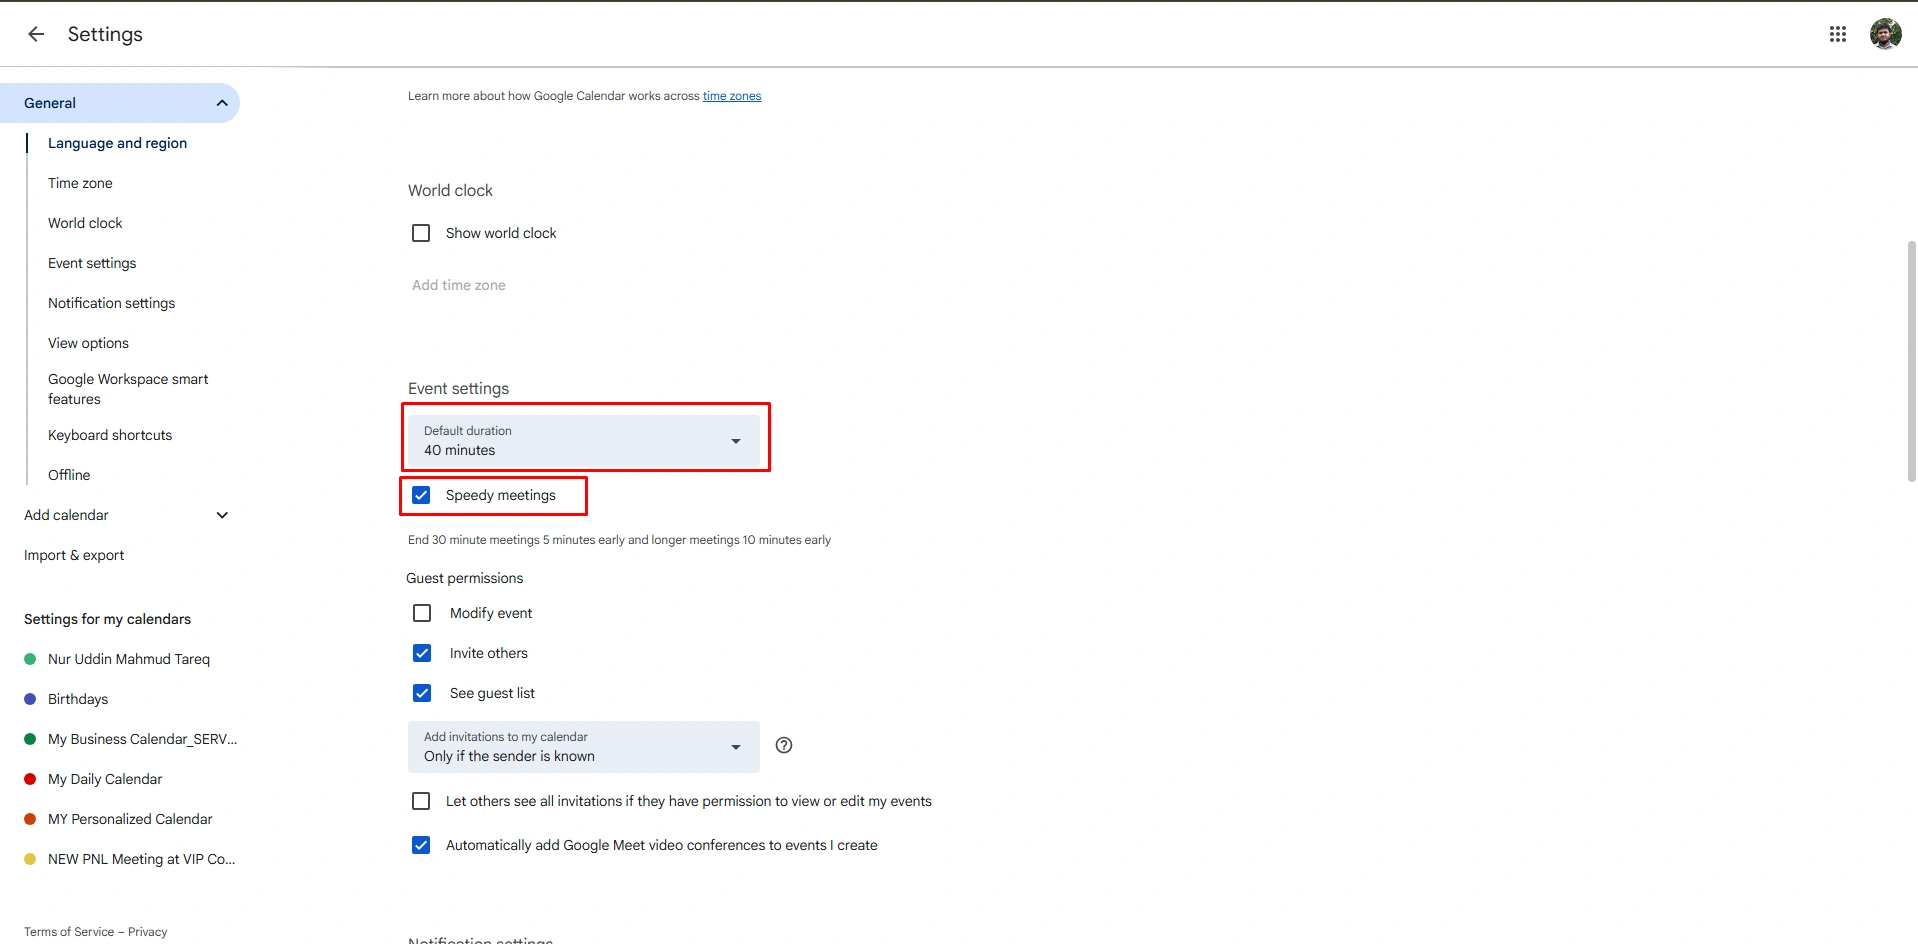The height and width of the screenshot is (944, 1918).
Task: Open NEW PNL Meeting at VIP calendar
Action: coord(141,859)
